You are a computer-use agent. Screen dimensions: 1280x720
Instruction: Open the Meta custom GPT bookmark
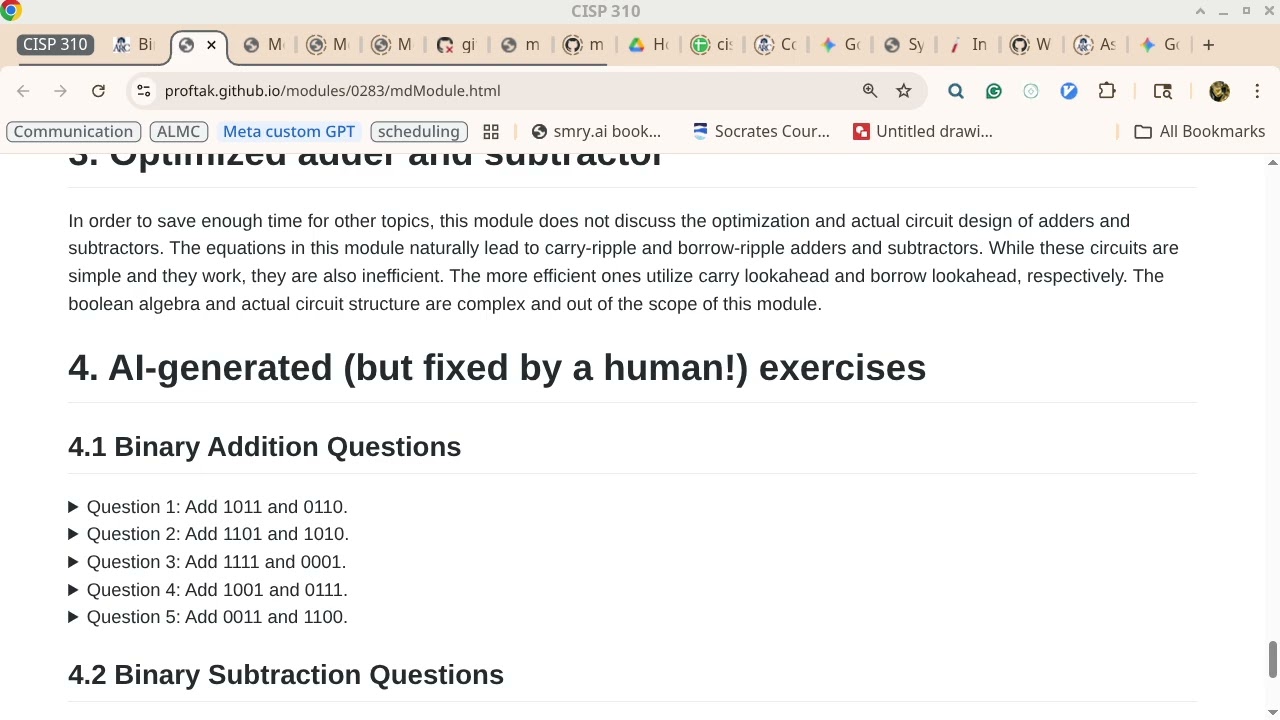tap(289, 132)
